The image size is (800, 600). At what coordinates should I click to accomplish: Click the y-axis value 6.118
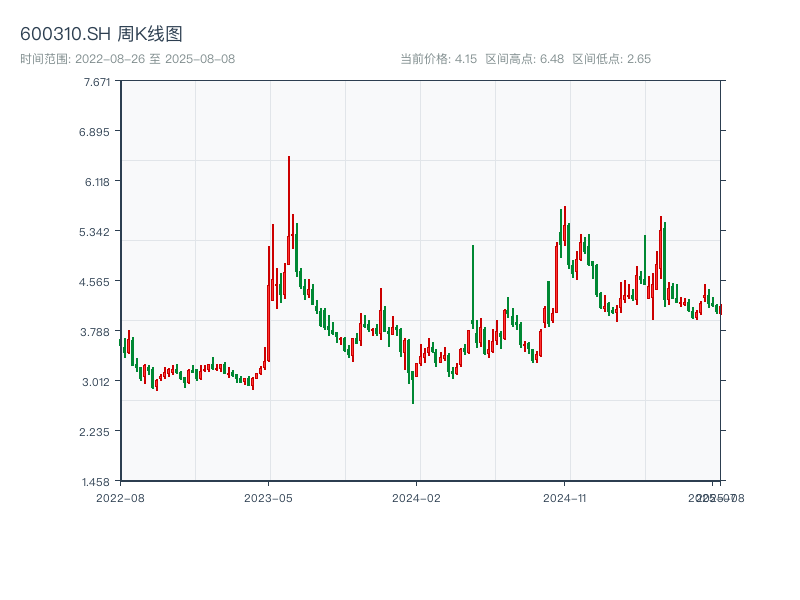pyautogui.click(x=97, y=182)
